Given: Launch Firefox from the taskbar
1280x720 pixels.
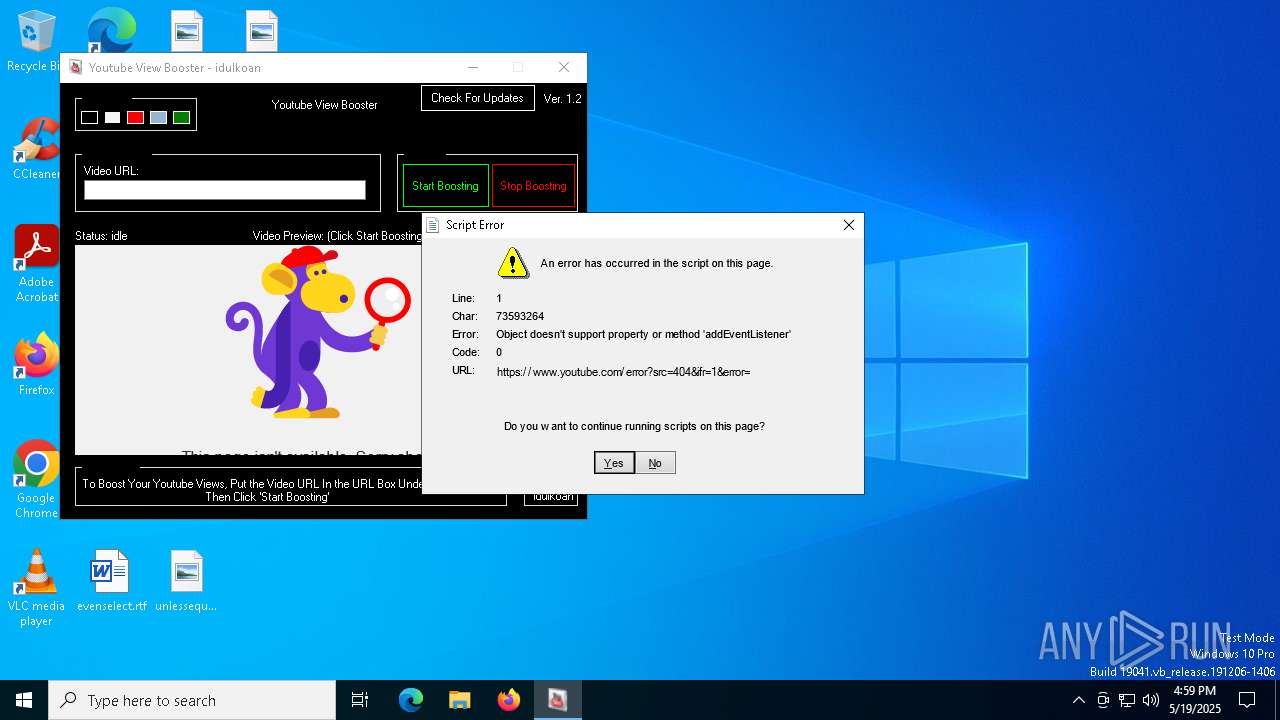Looking at the screenshot, I should click(508, 700).
